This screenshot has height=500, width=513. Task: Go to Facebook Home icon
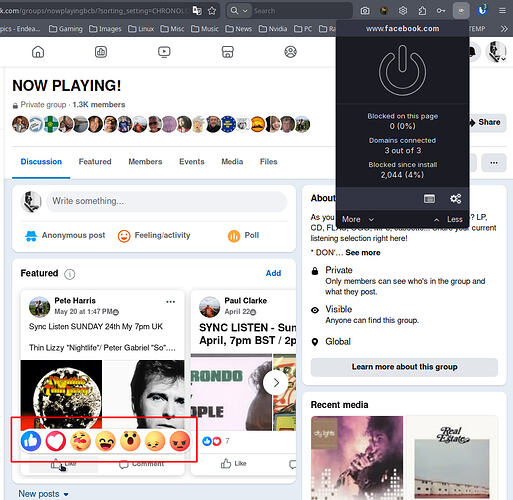(38, 52)
